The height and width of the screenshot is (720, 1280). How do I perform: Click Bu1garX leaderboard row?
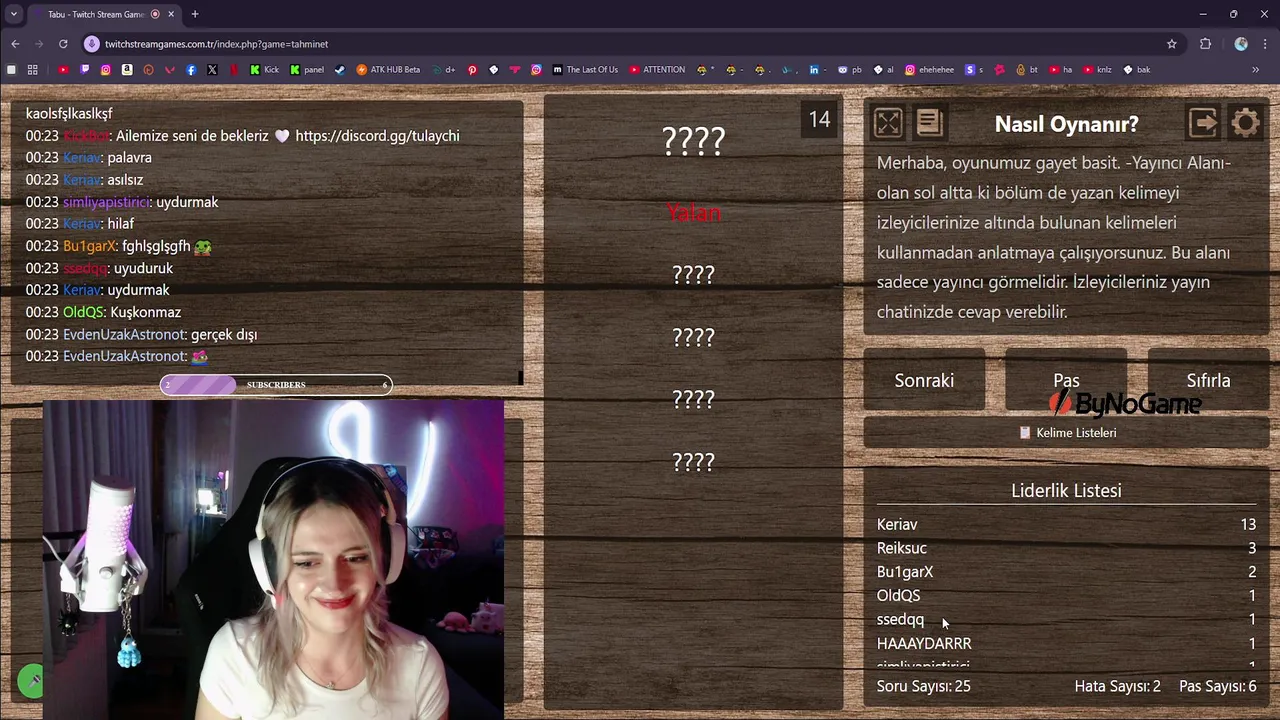(1066, 572)
